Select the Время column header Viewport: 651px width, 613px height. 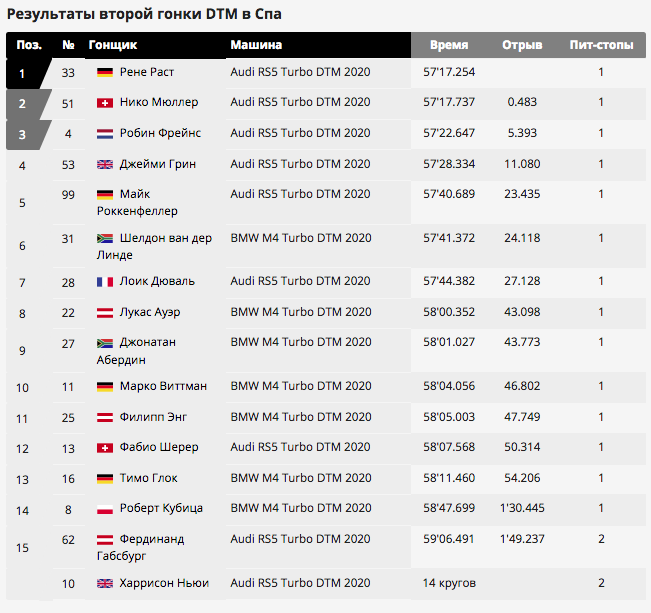click(449, 45)
